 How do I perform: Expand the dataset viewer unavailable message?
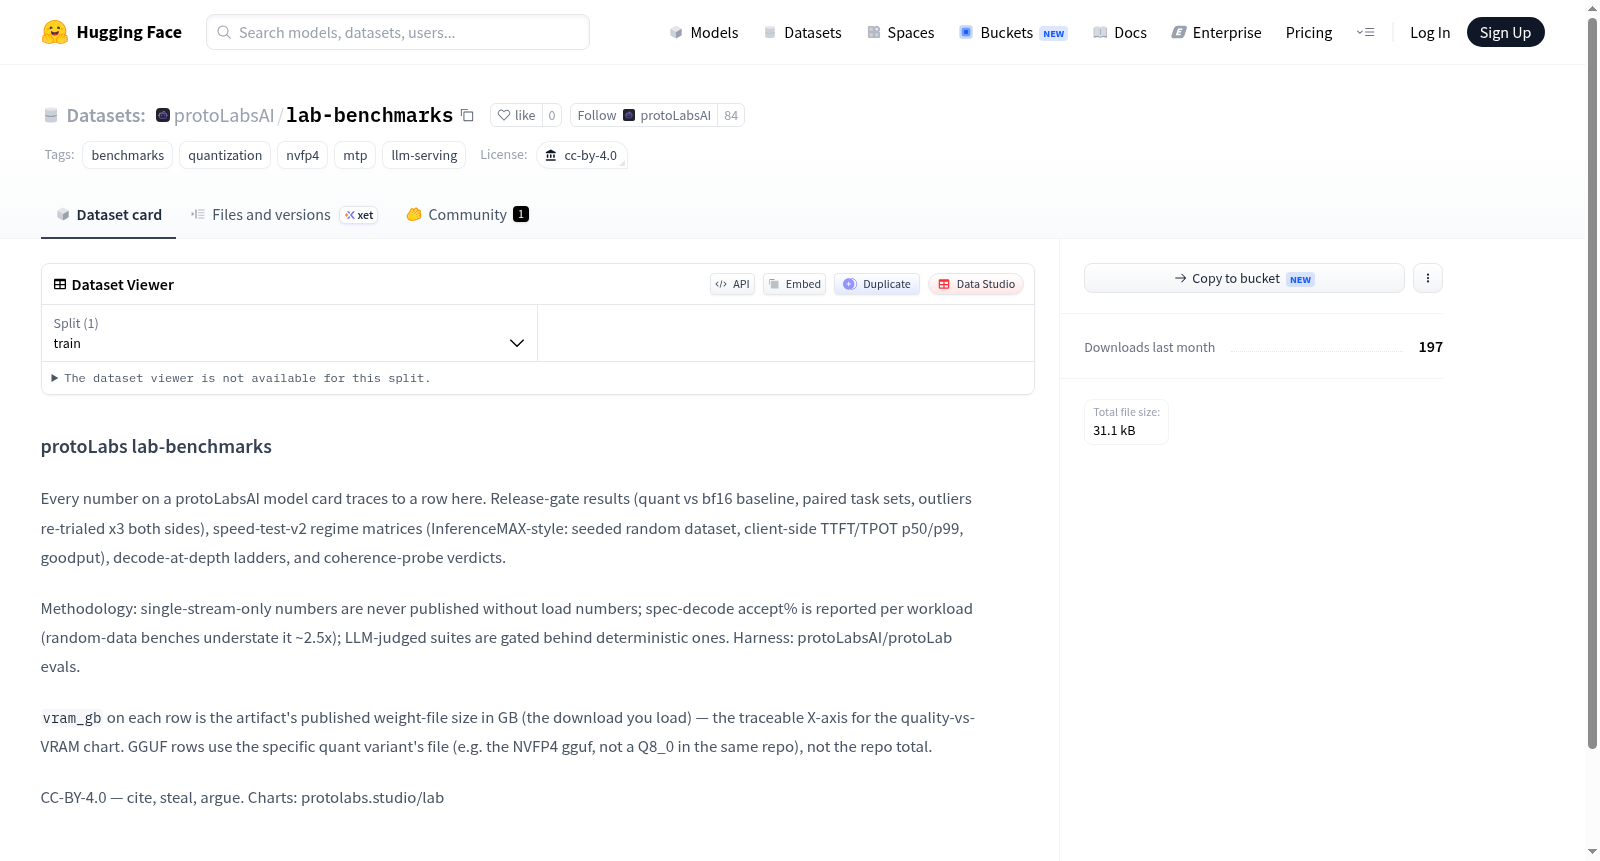[x=241, y=378]
